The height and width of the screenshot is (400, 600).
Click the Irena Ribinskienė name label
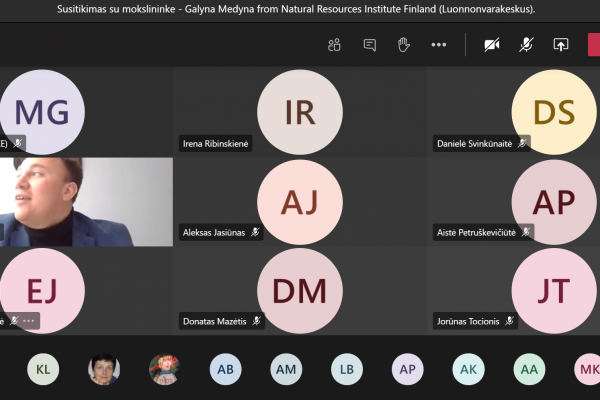point(215,144)
